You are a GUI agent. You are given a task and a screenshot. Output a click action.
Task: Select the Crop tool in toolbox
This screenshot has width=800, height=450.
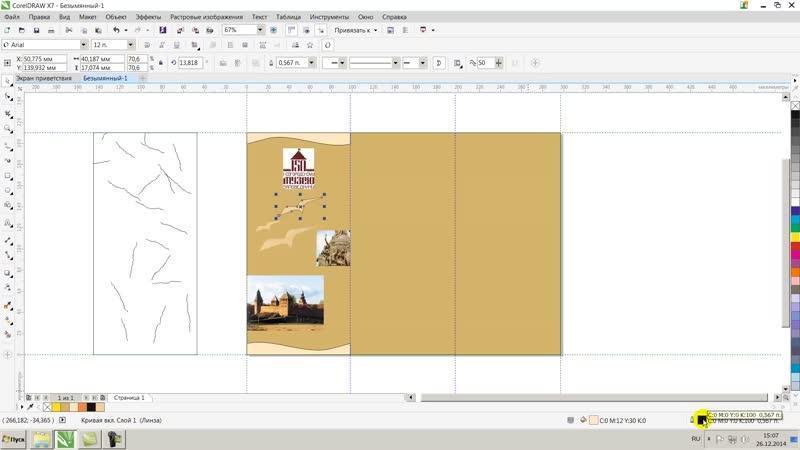(x=10, y=113)
